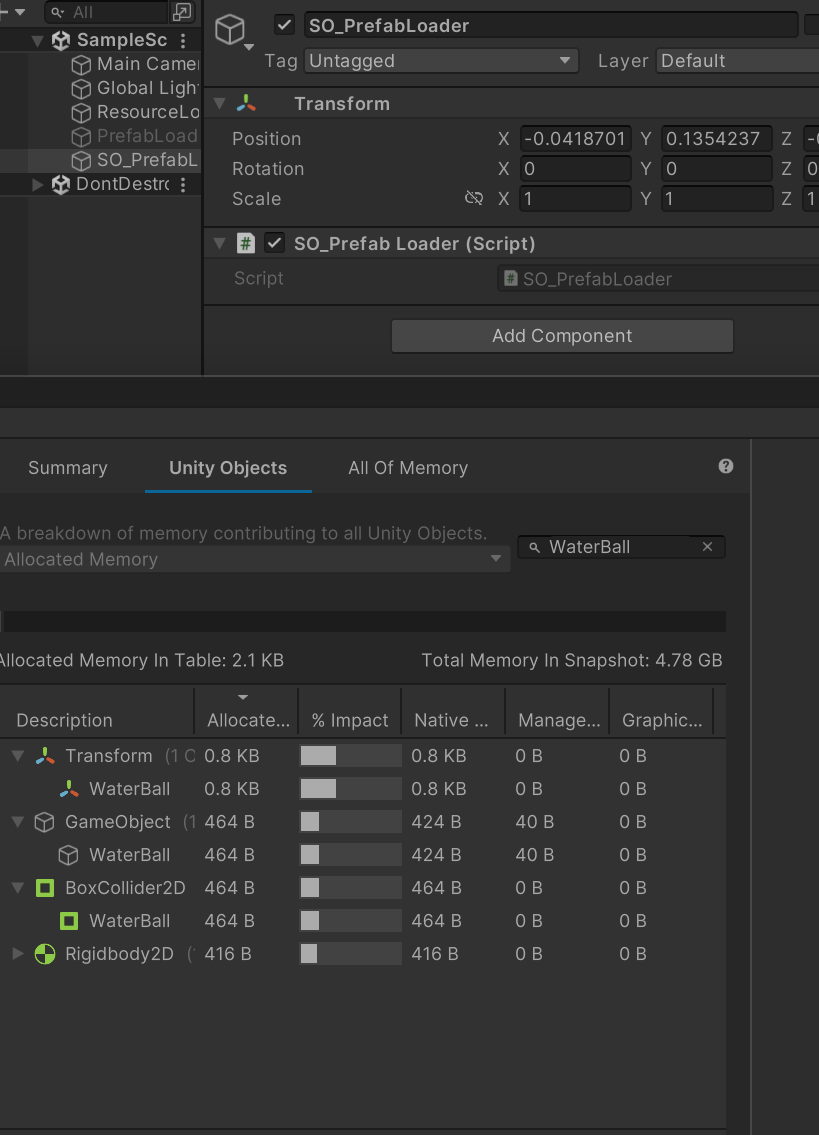The height and width of the screenshot is (1135, 819).
Task: Click the Add Component button
Action: (x=562, y=336)
